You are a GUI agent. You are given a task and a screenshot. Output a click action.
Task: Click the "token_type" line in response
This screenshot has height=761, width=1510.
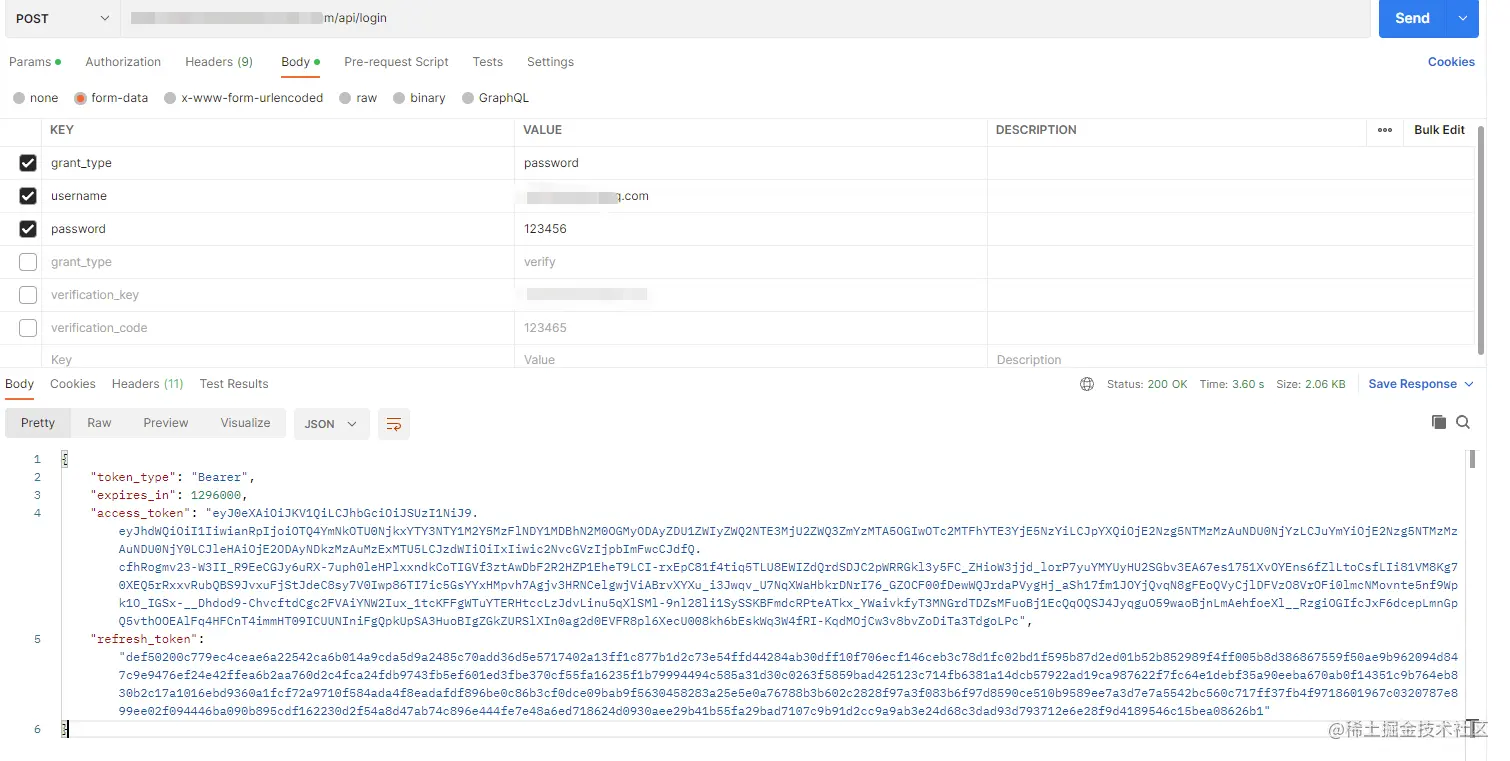[x=173, y=477]
